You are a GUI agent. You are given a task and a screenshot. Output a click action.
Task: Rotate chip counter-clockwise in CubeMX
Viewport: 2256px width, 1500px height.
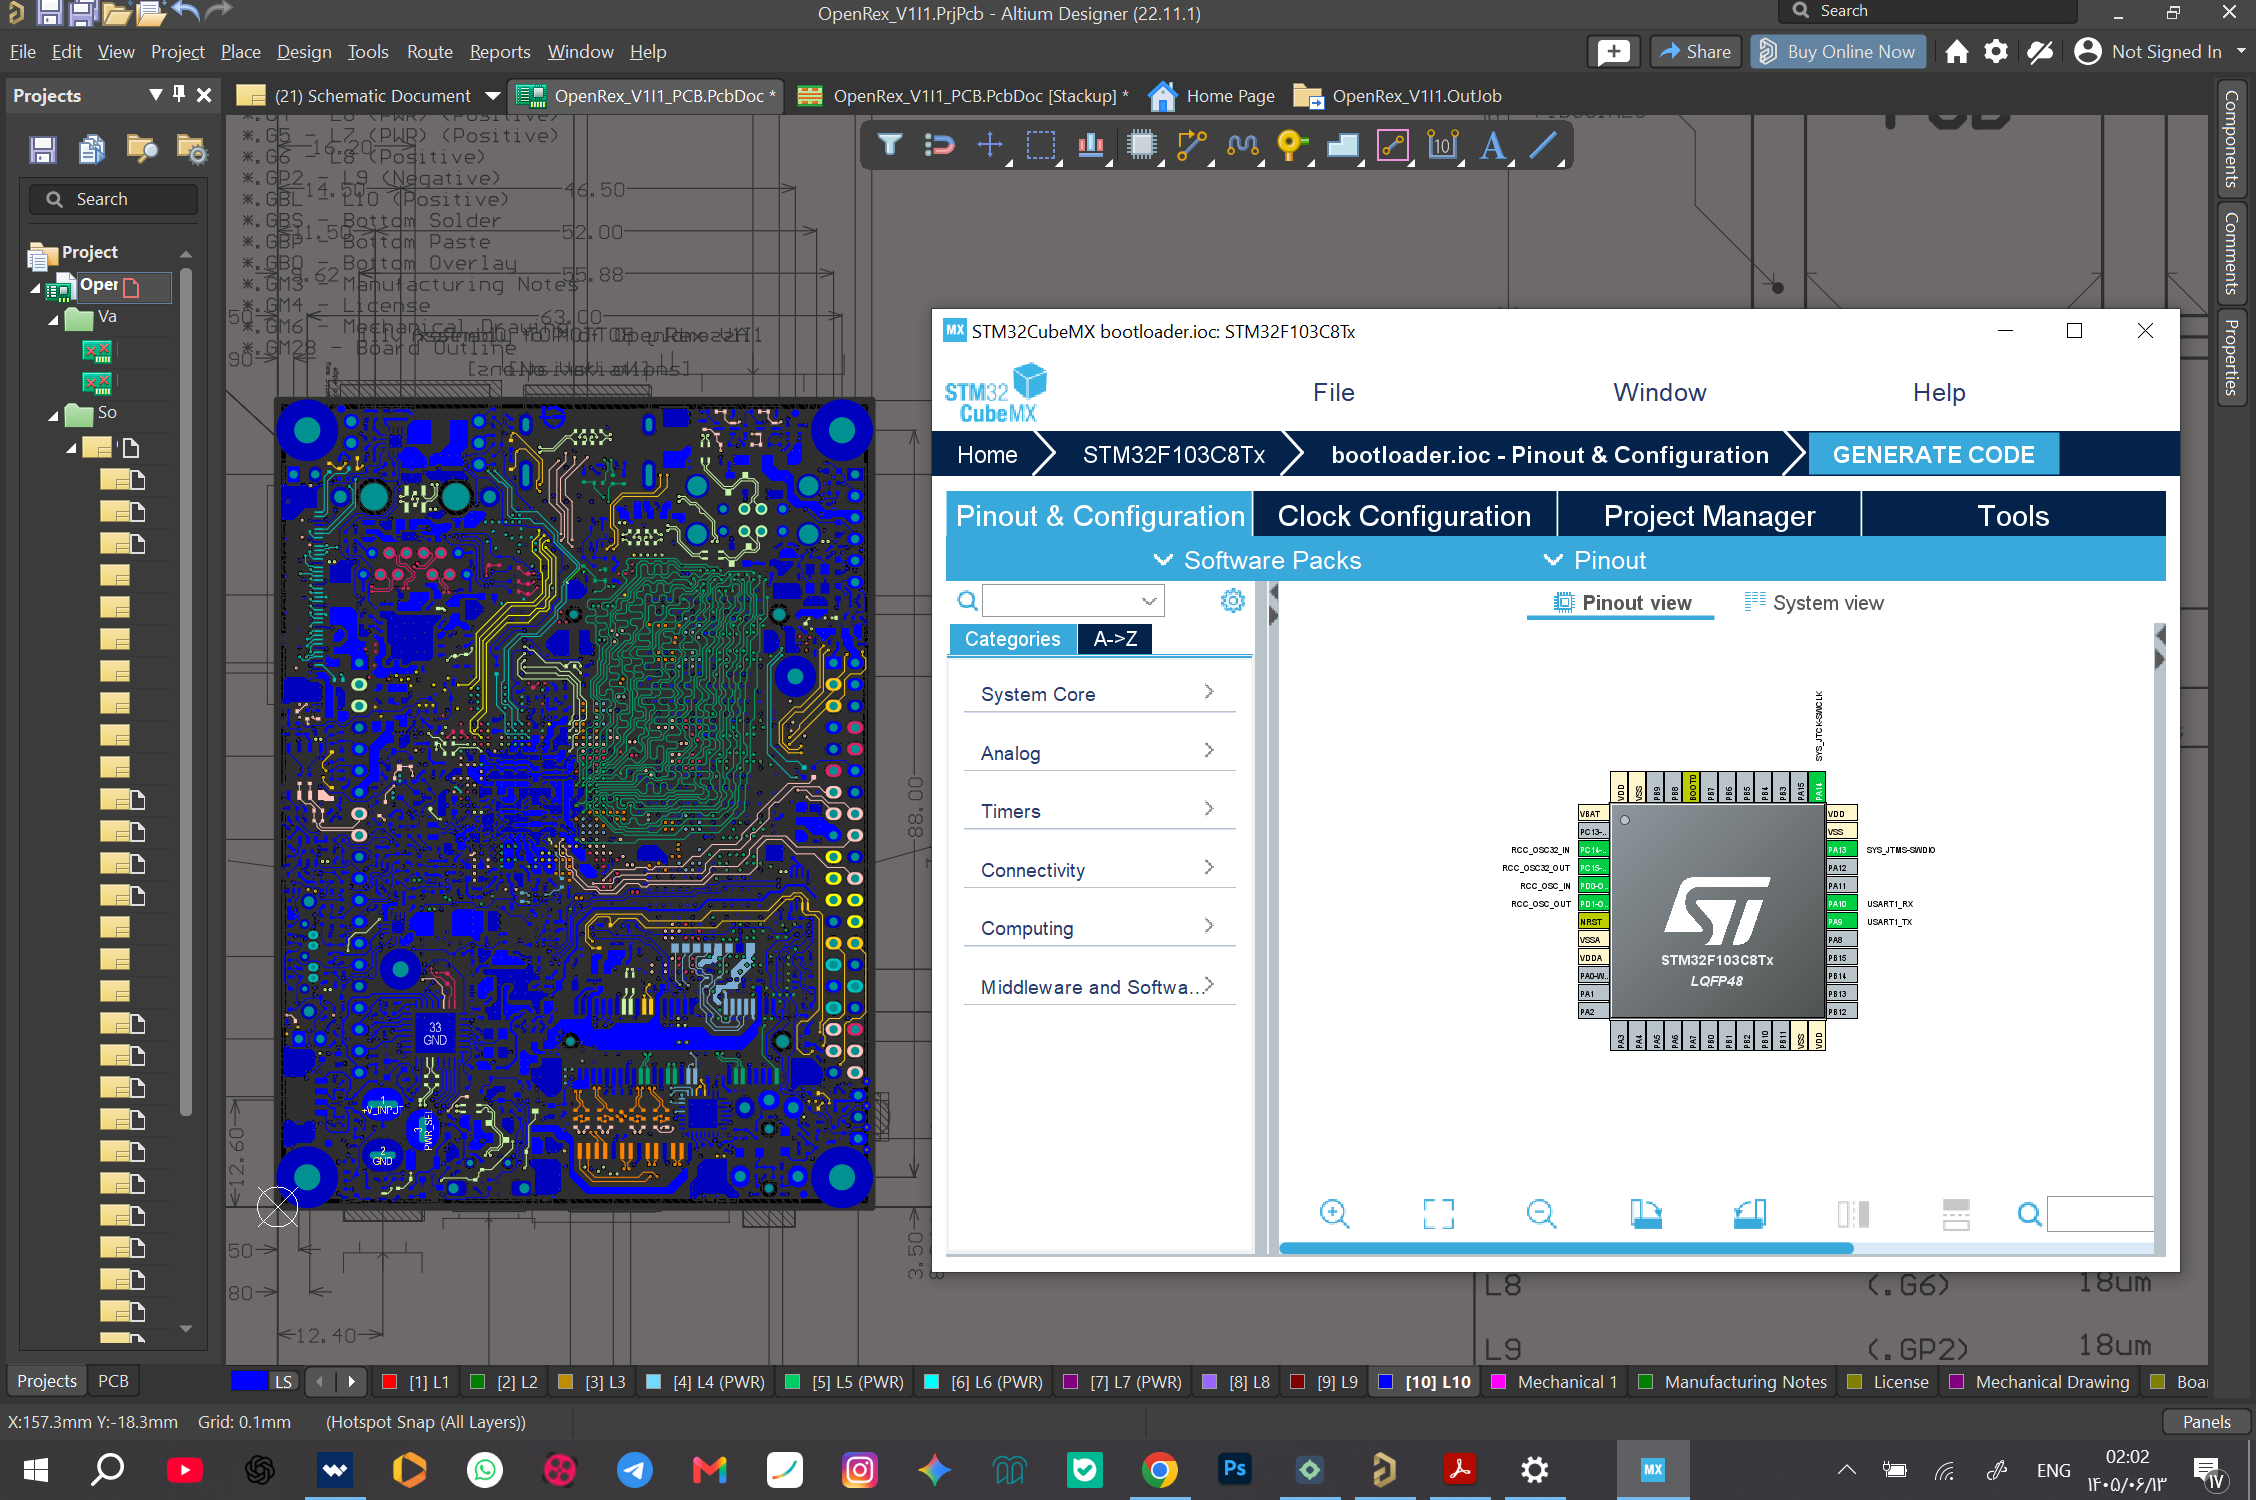tap(1749, 1214)
